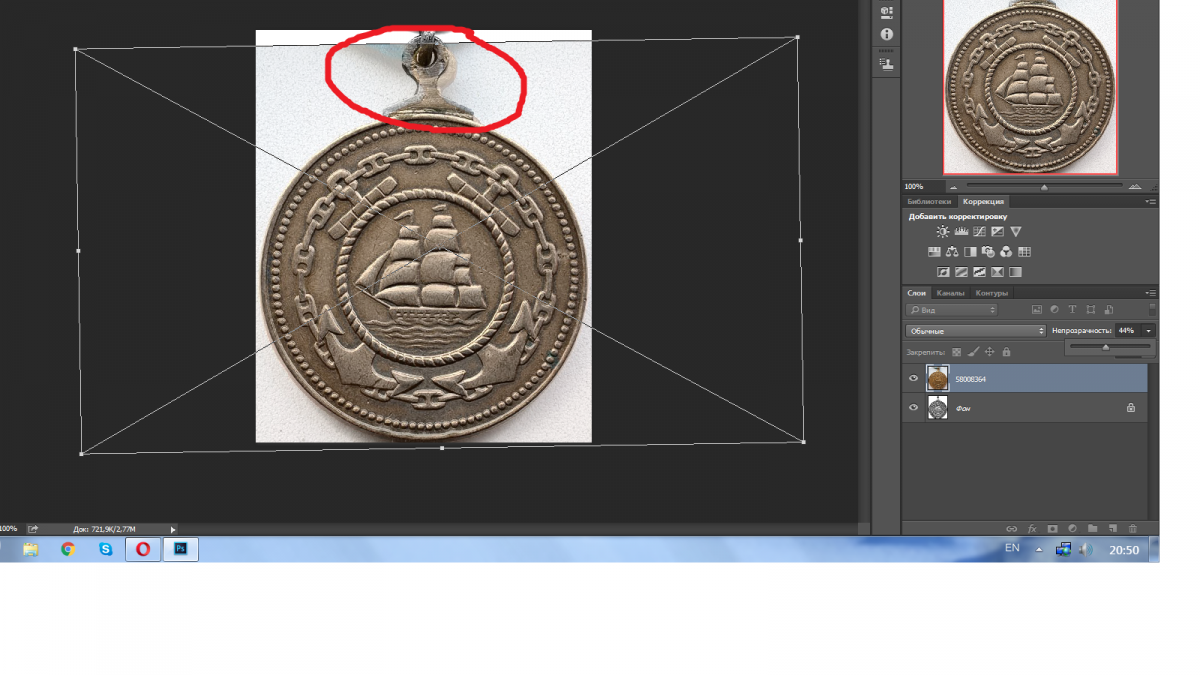The image size is (1200, 675).
Task: Filter layers by type layers
Action: [1073, 310]
